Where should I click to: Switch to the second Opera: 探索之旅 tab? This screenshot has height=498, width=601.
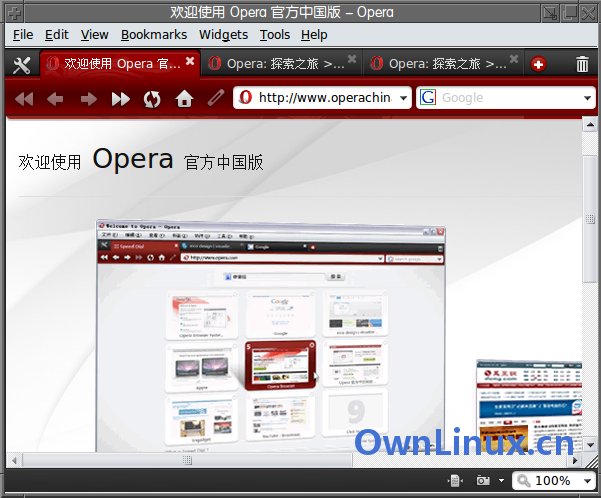pyautogui.click(x=282, y=64)
